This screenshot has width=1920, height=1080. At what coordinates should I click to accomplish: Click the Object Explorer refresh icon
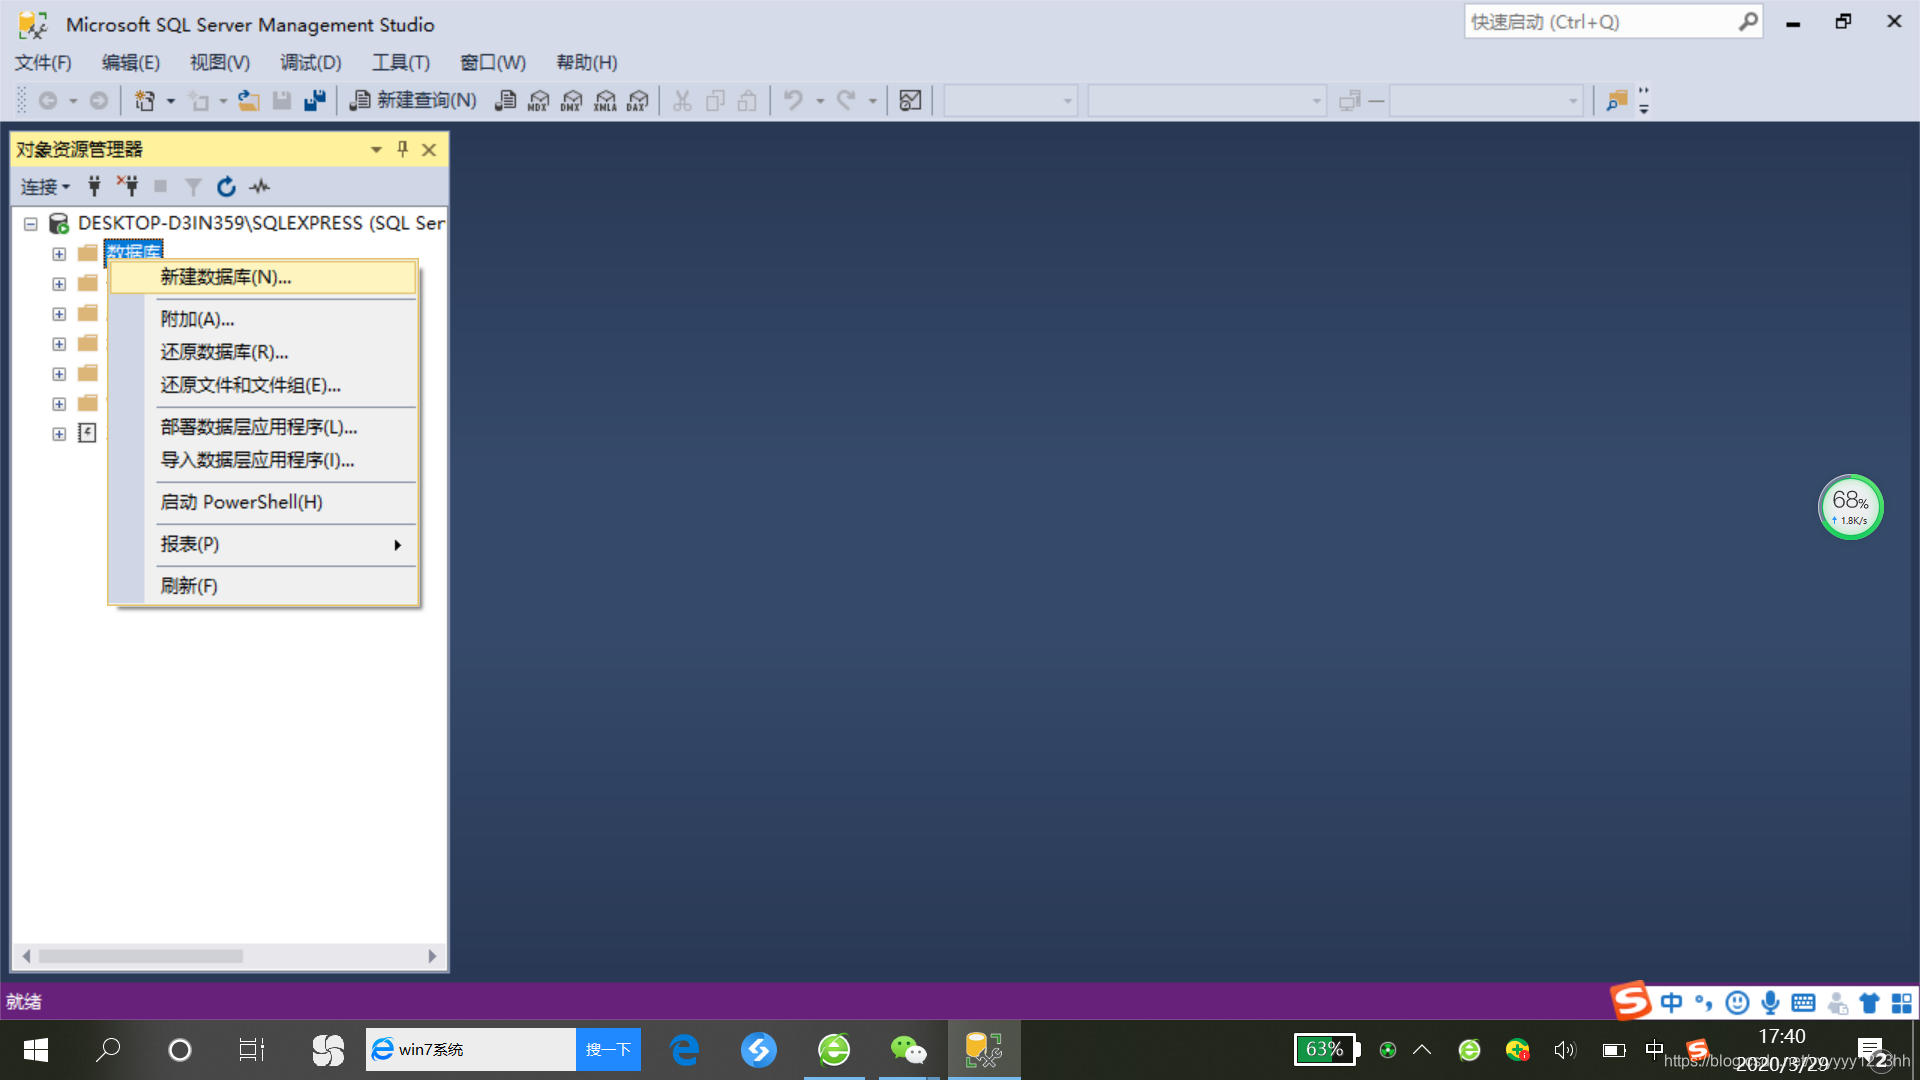click(x=227, y=186)
